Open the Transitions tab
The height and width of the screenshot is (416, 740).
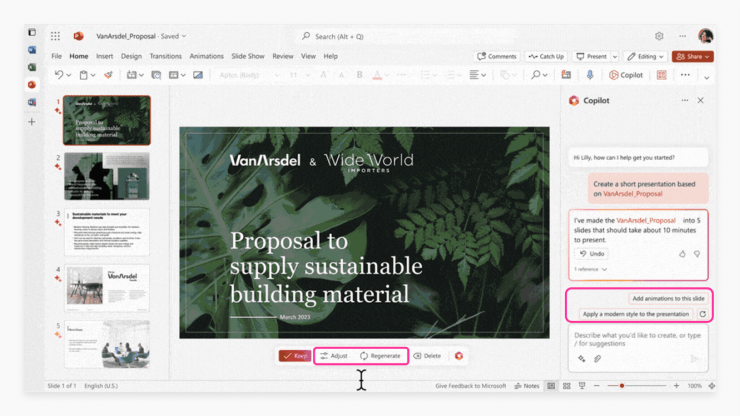click(x=165, y=56)
